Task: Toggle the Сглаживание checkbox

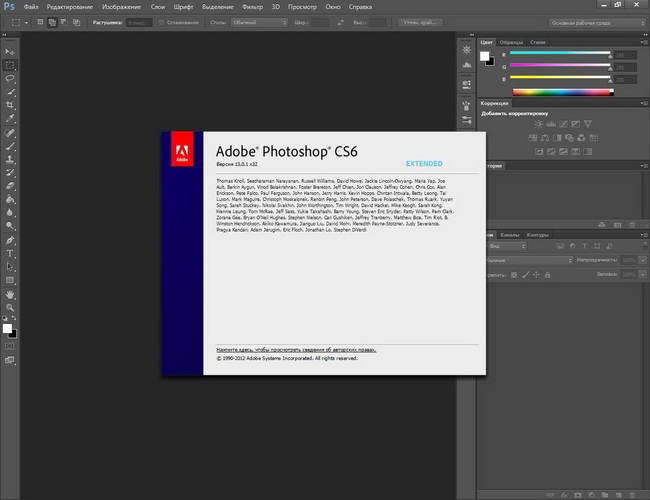Action: (161, 22)
